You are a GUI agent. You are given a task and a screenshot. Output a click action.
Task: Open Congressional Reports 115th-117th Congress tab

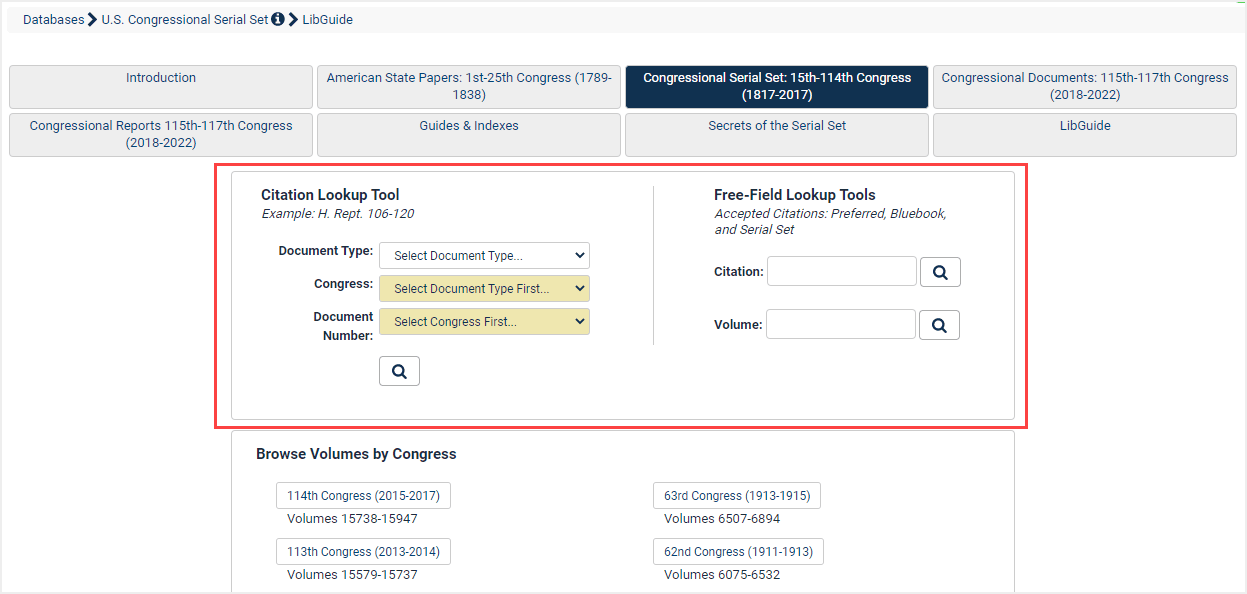click(x=160, y=133)
